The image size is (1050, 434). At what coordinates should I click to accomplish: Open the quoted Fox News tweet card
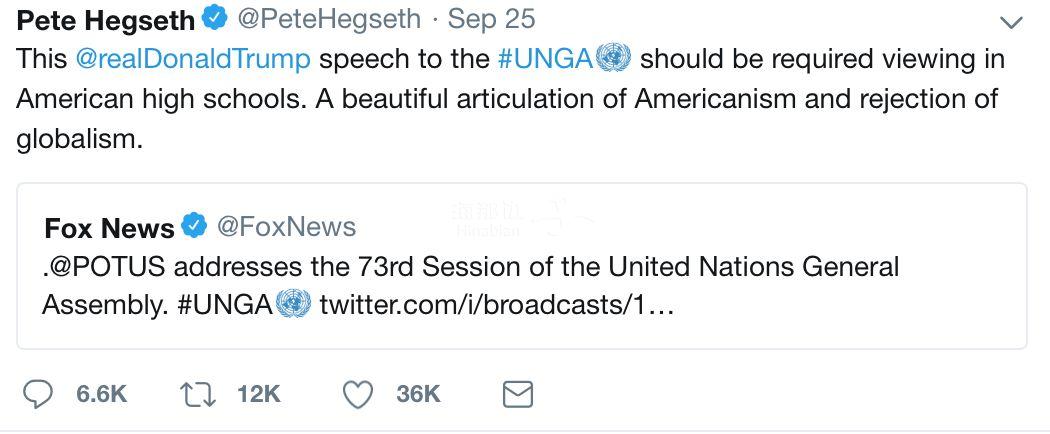[x=522, y=266]
